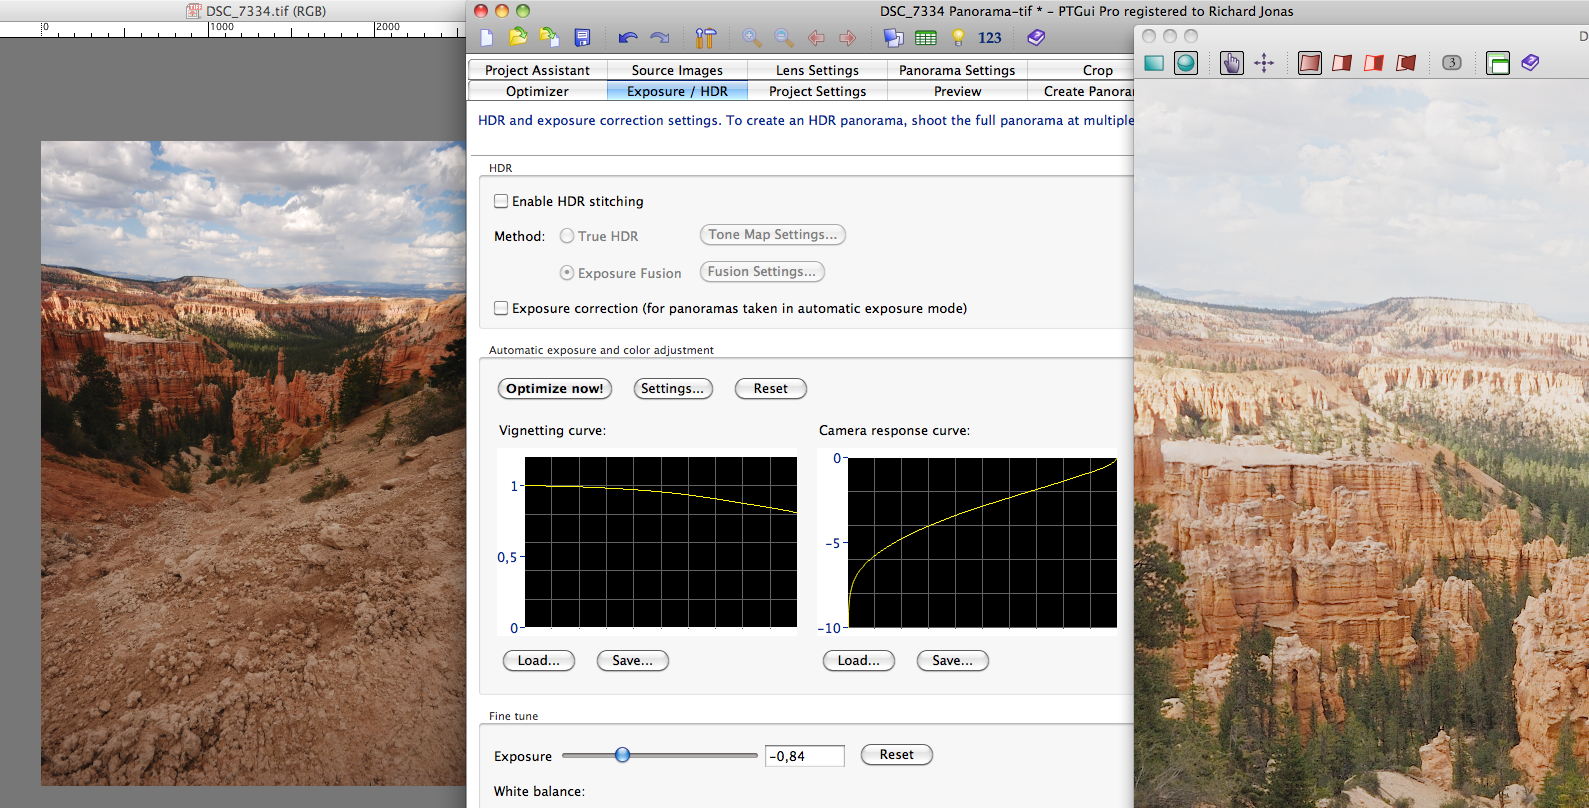Switch to the Lens Settings tab
Image resolution: width=1589 pixels, height=808 pixels.
(817, 70)
